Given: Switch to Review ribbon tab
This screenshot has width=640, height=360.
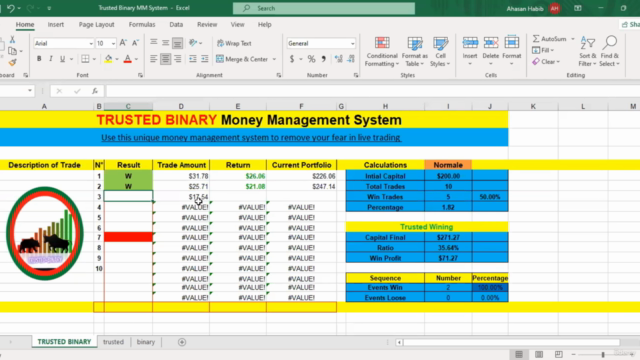Looking at the screenshot, I should point(207,24).
